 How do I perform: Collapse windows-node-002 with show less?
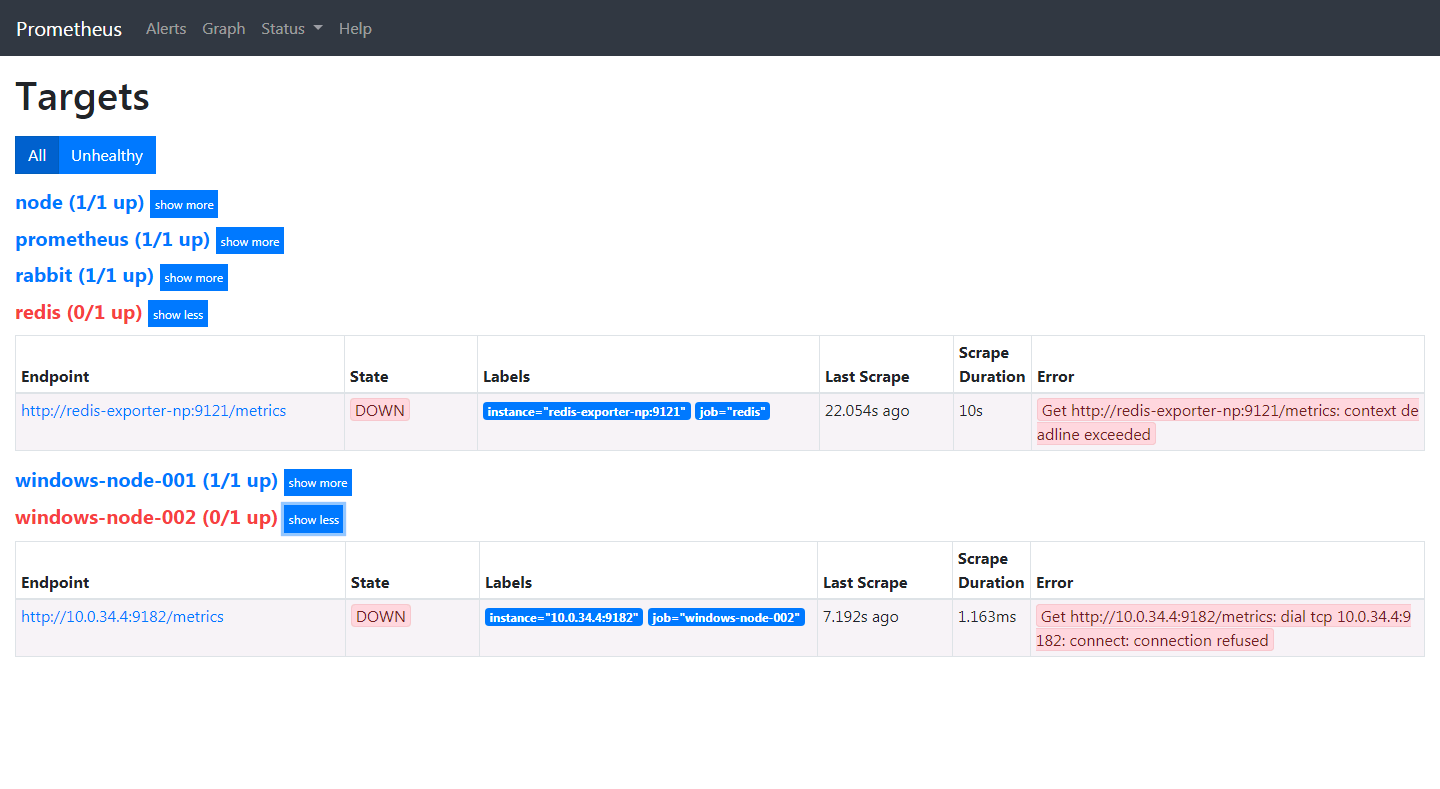pyautogui.click(x=314, y=519)
